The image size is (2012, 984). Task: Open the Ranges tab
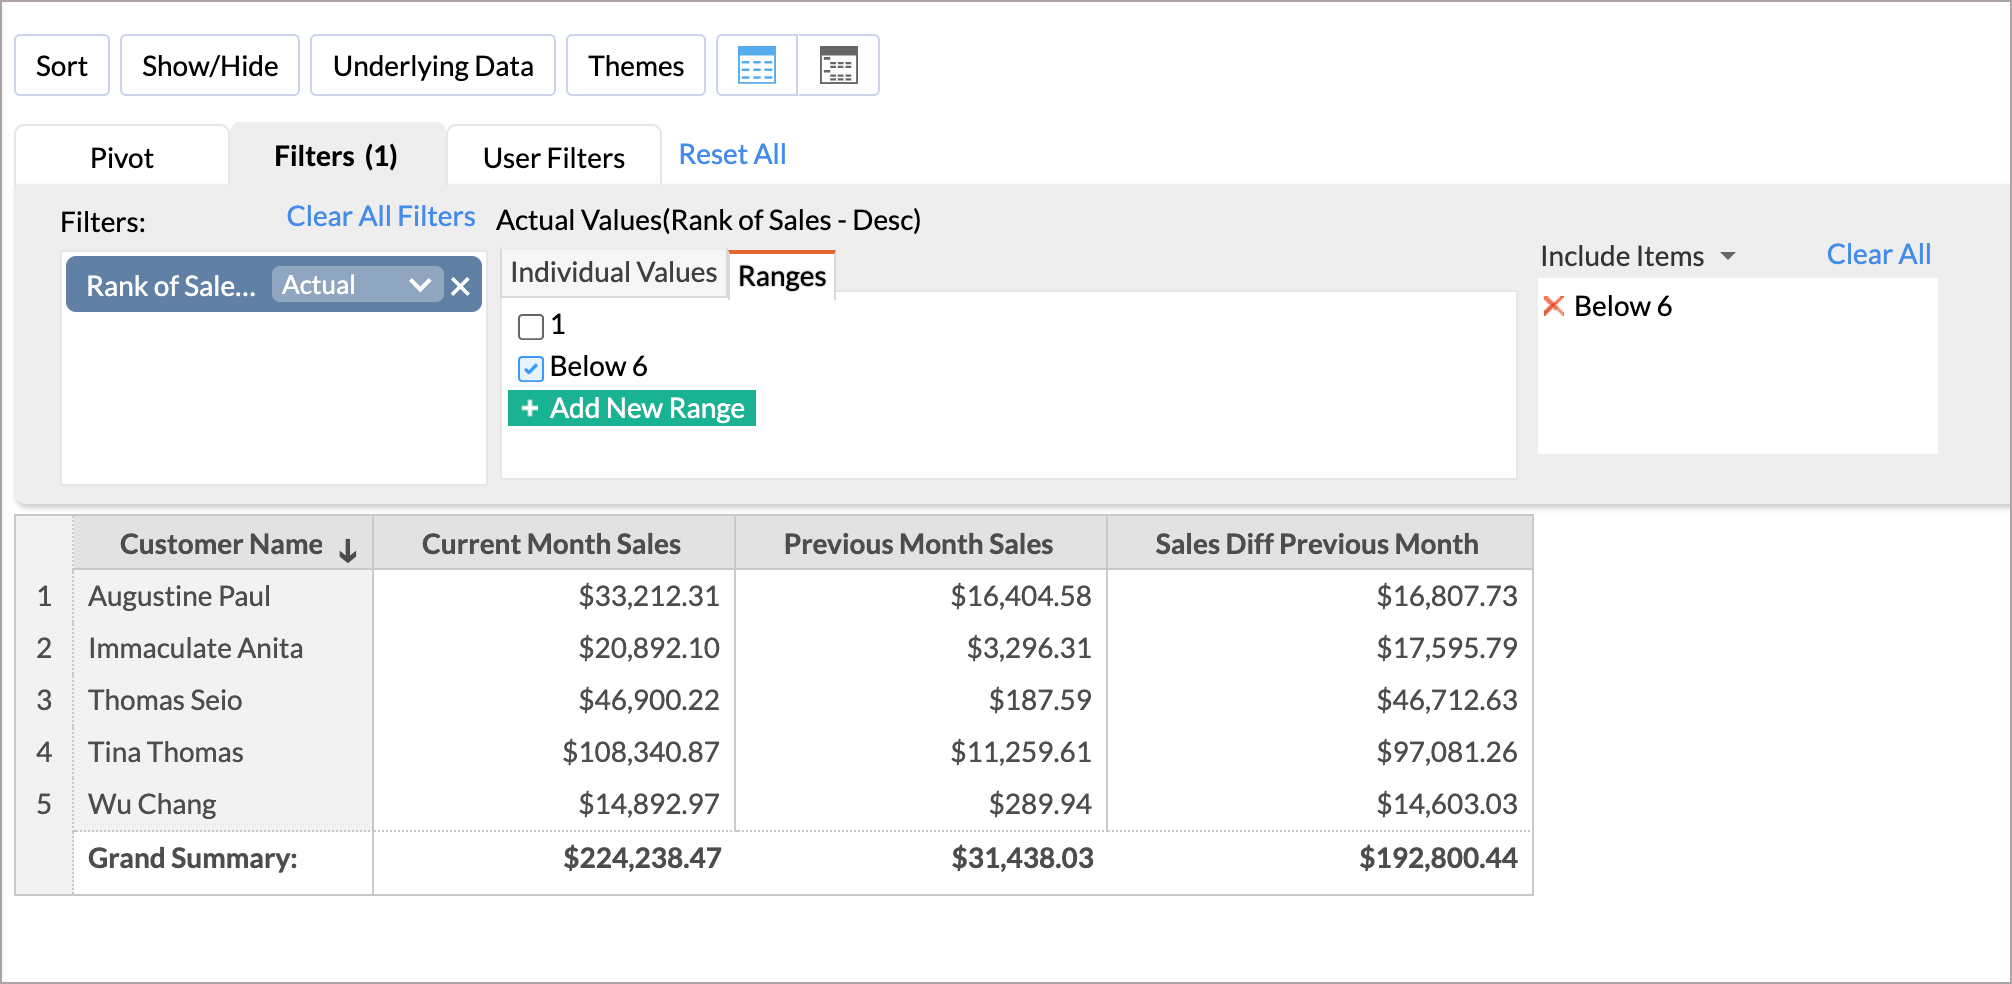[782, 277]
